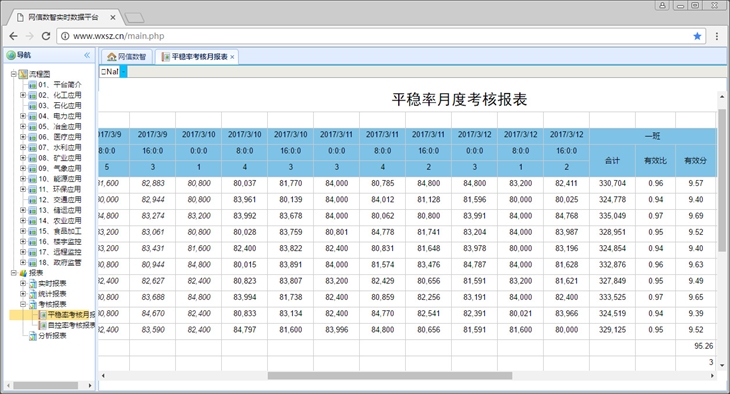Click the report icon on 平稳率考核月报表 tab

[165, 57]
